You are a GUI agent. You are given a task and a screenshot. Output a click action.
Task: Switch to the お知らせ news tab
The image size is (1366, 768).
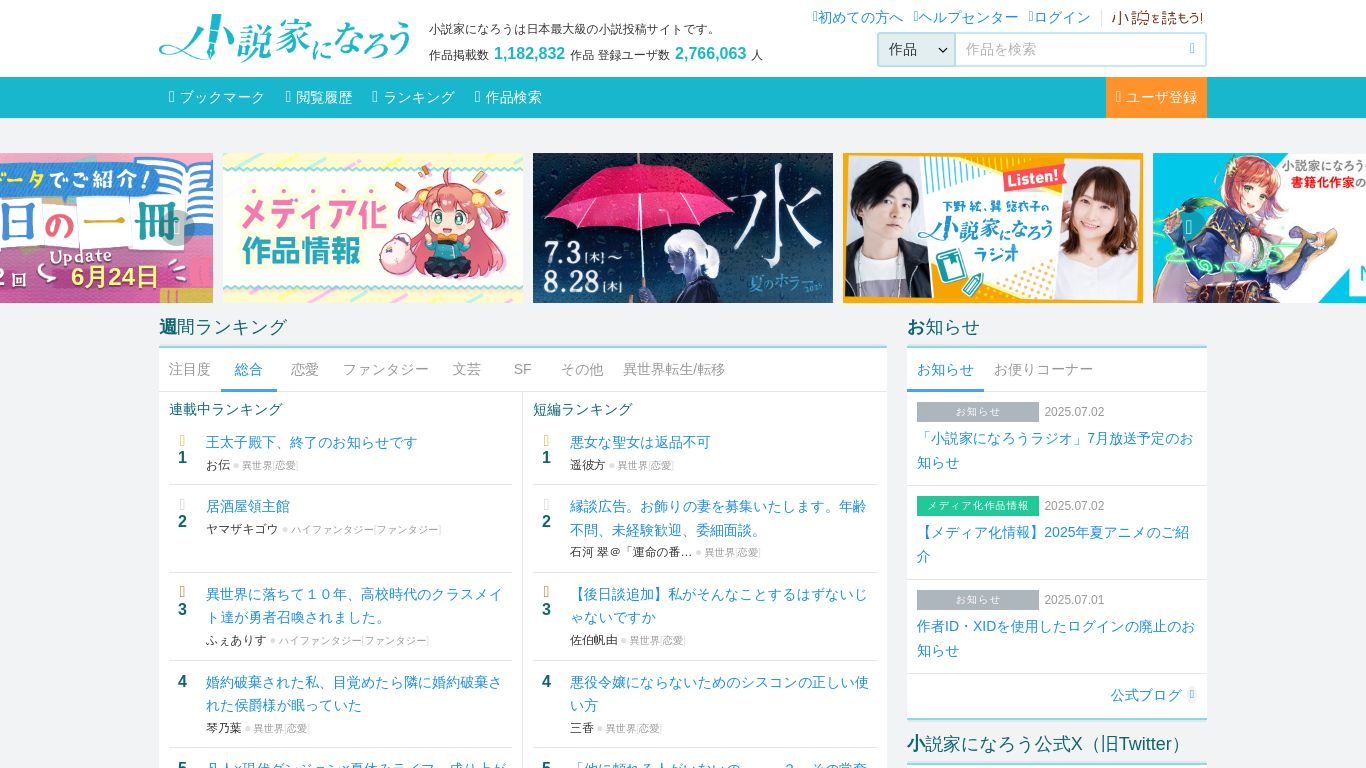[x=945, y=369]
